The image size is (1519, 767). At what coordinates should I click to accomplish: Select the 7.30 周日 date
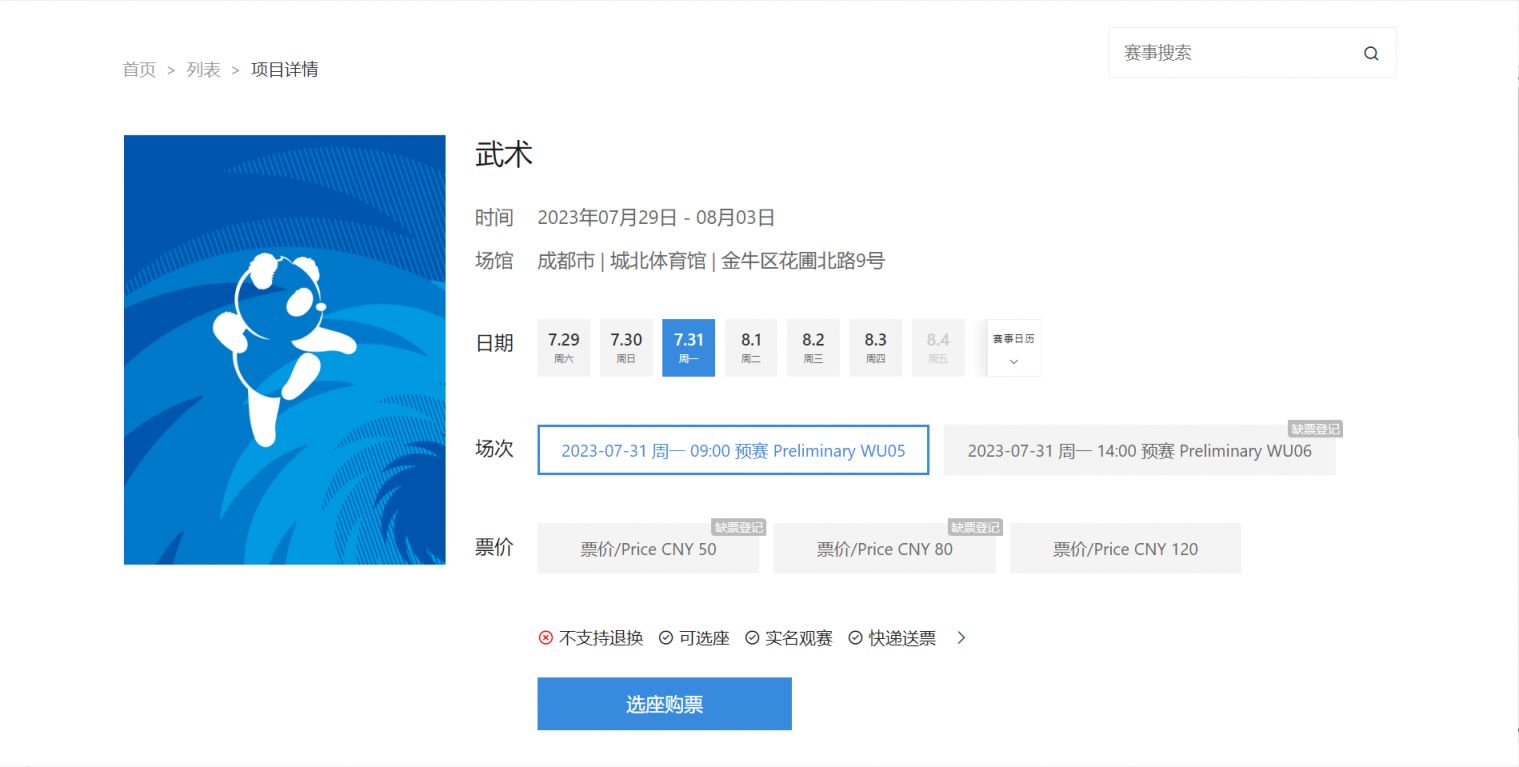[x=626, y=347]
